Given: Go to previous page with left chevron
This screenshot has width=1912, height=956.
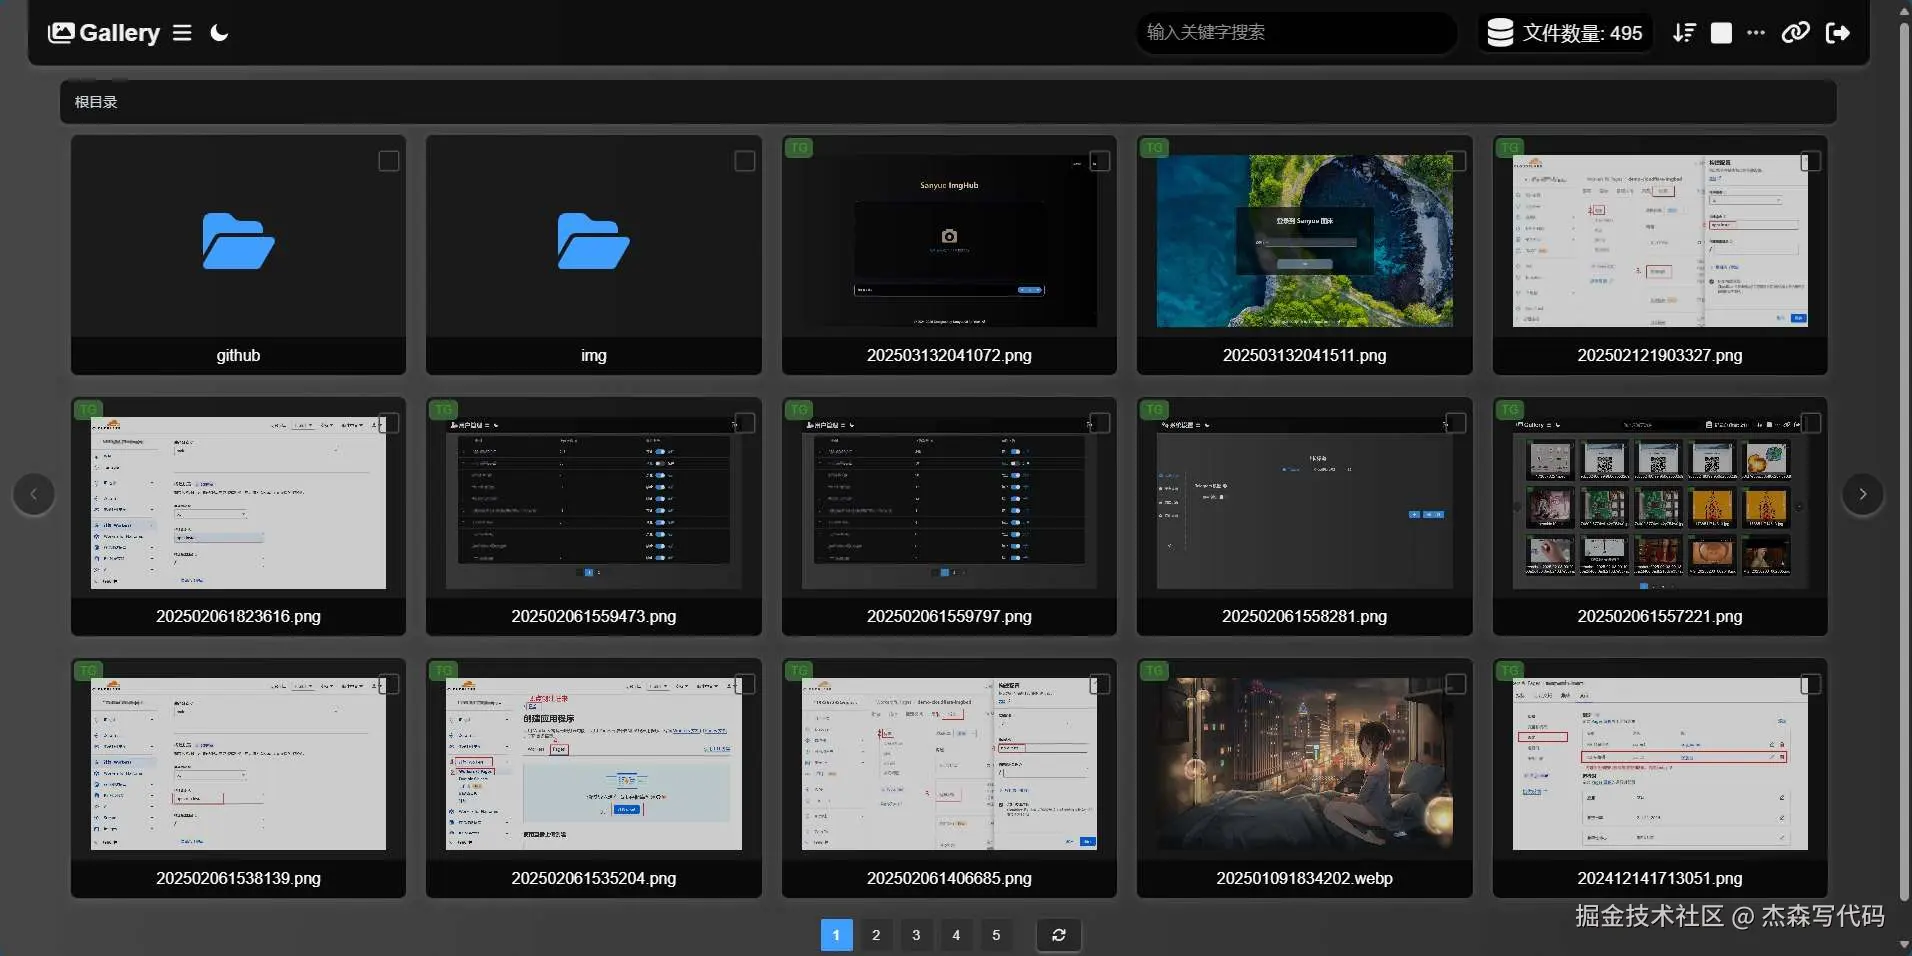Looking at the screenshot, I should pyautogui.click(x=34, y=494).
